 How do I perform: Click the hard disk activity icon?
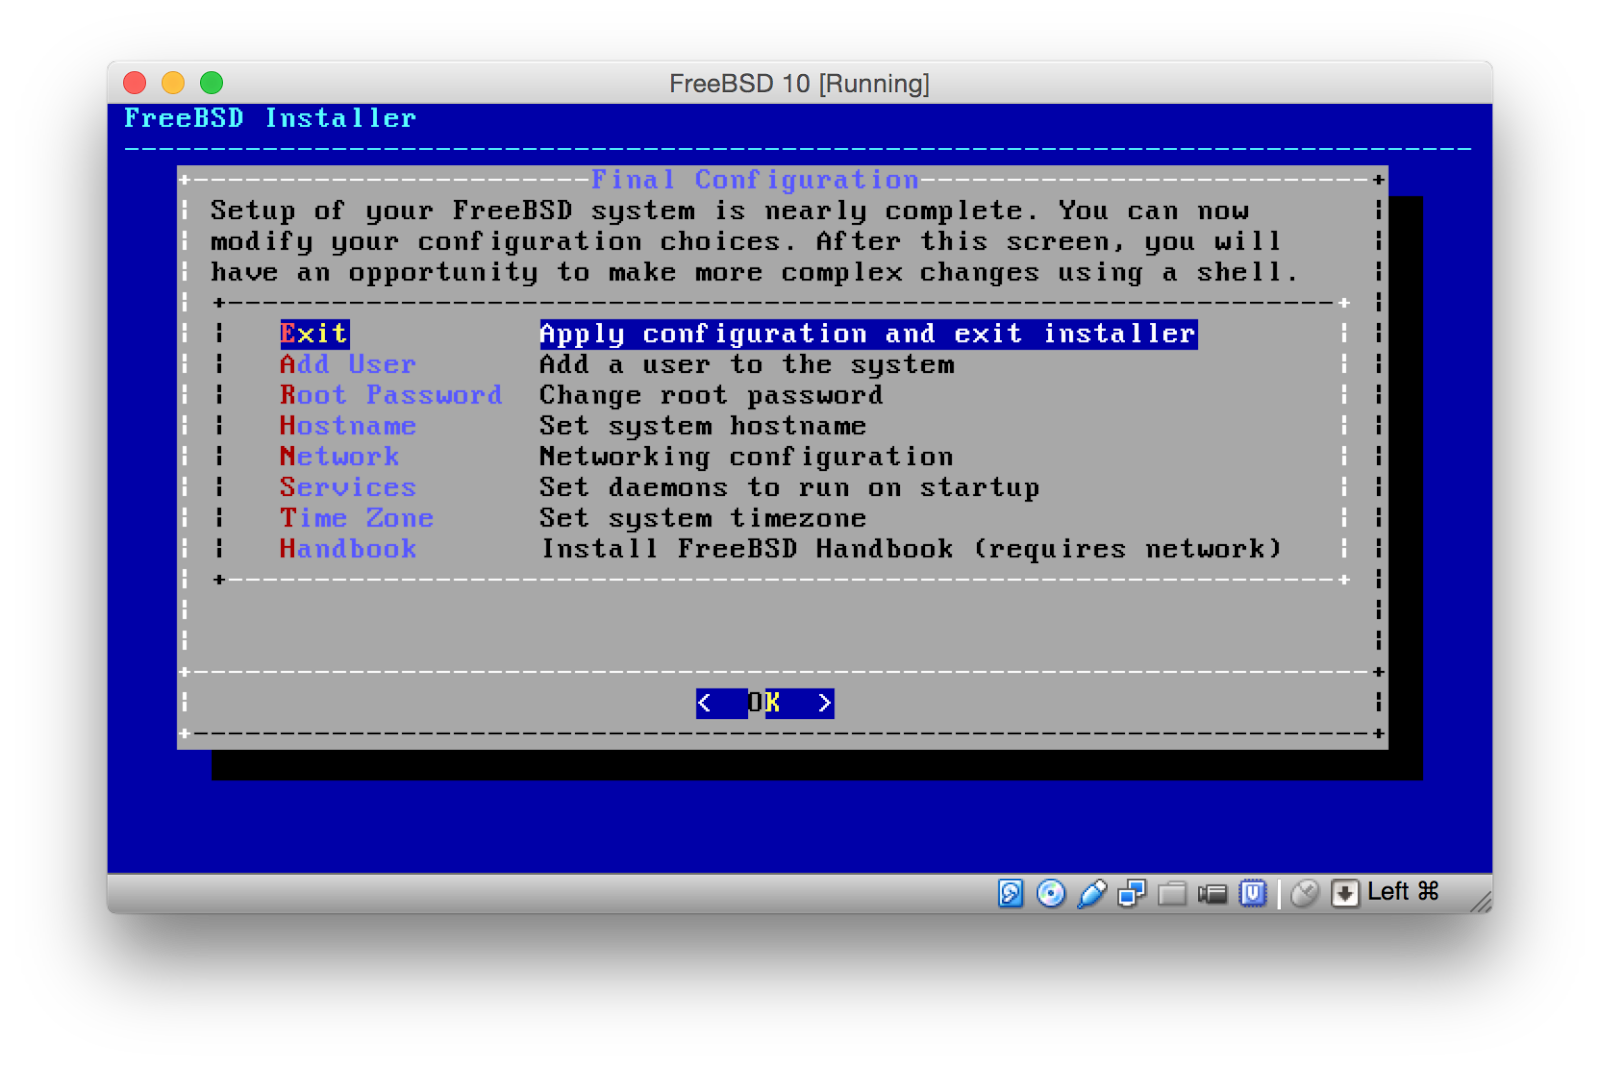(1010, 894)
